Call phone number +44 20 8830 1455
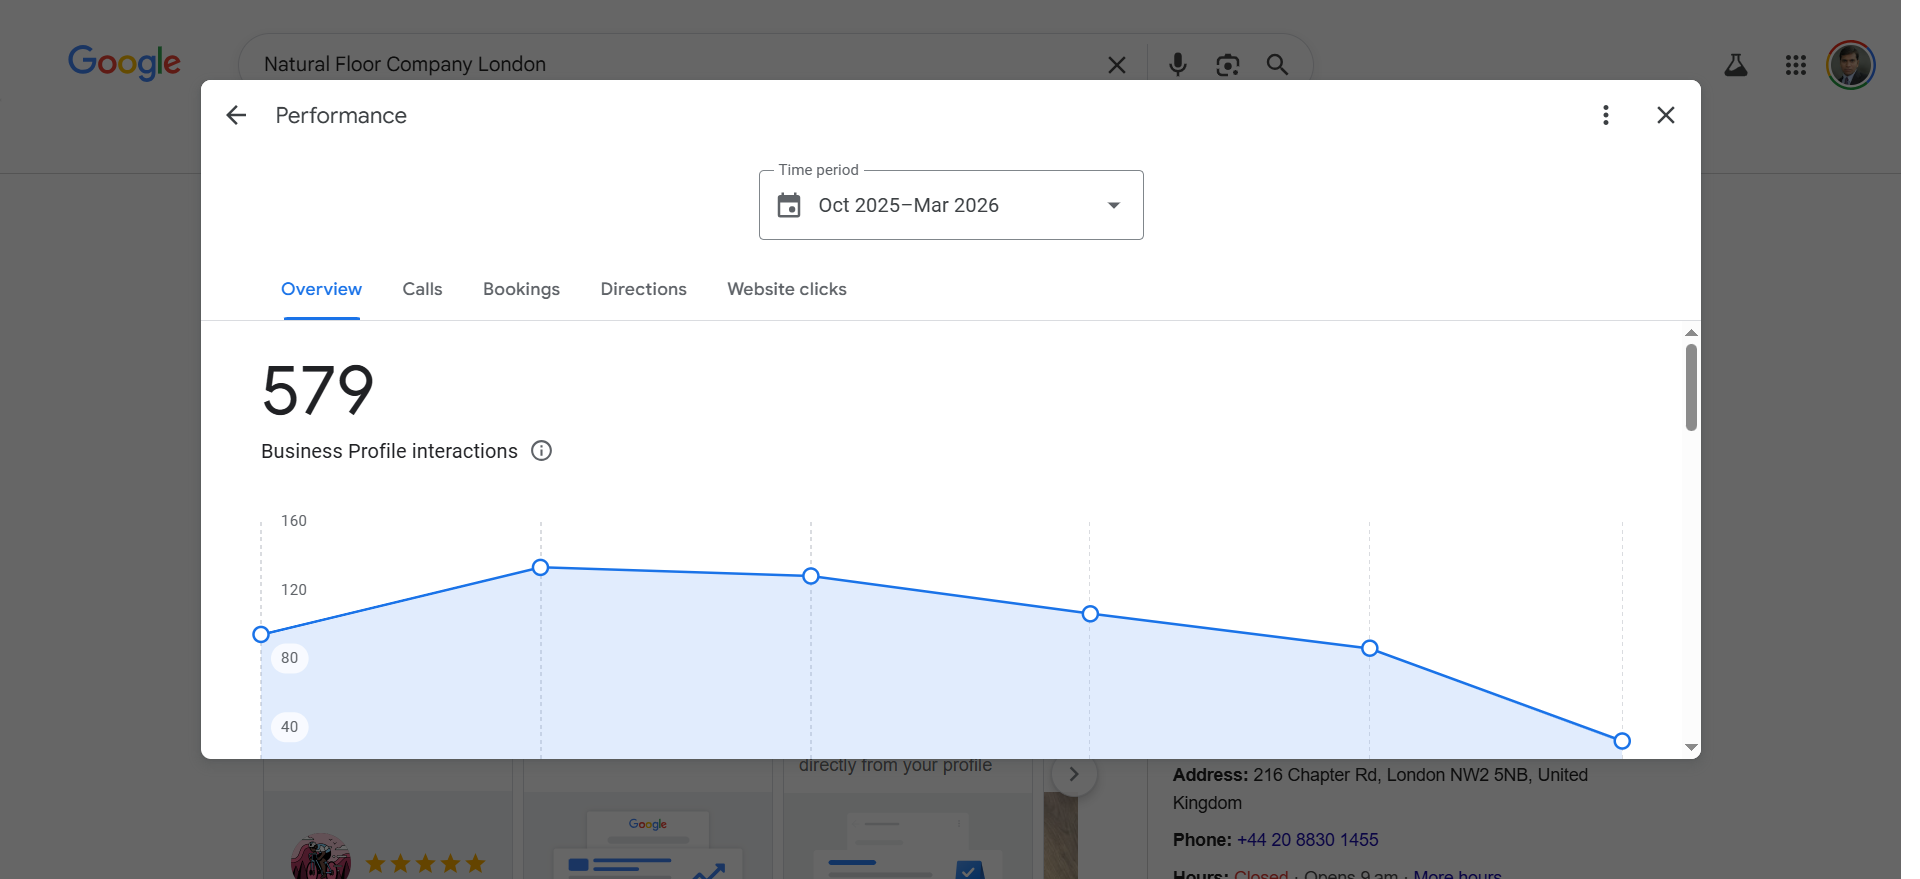 click(1307, 840)
